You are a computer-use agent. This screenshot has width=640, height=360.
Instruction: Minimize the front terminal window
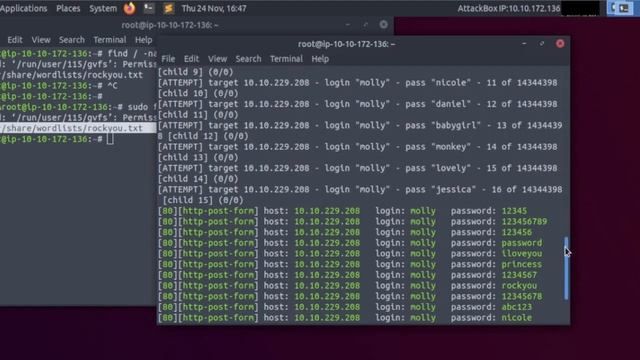click(x=524, y=44)
